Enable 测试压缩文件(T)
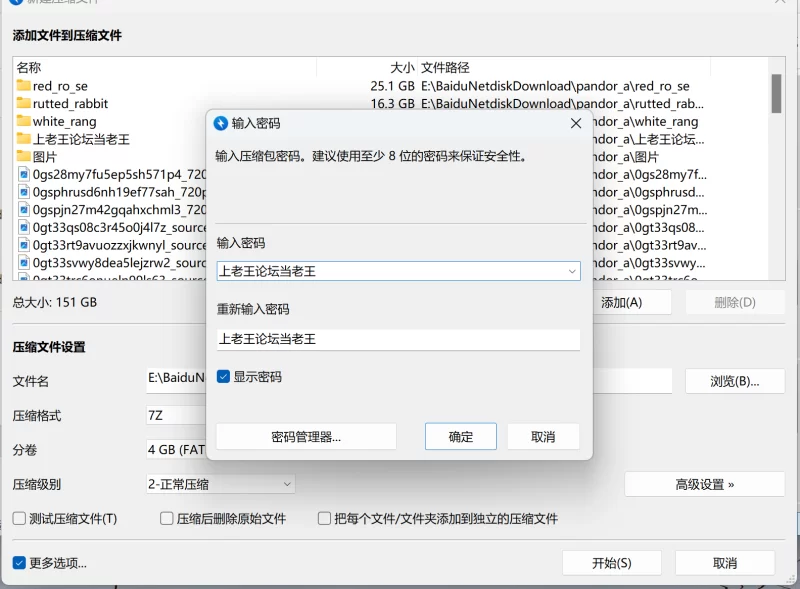 click(18, 517)
